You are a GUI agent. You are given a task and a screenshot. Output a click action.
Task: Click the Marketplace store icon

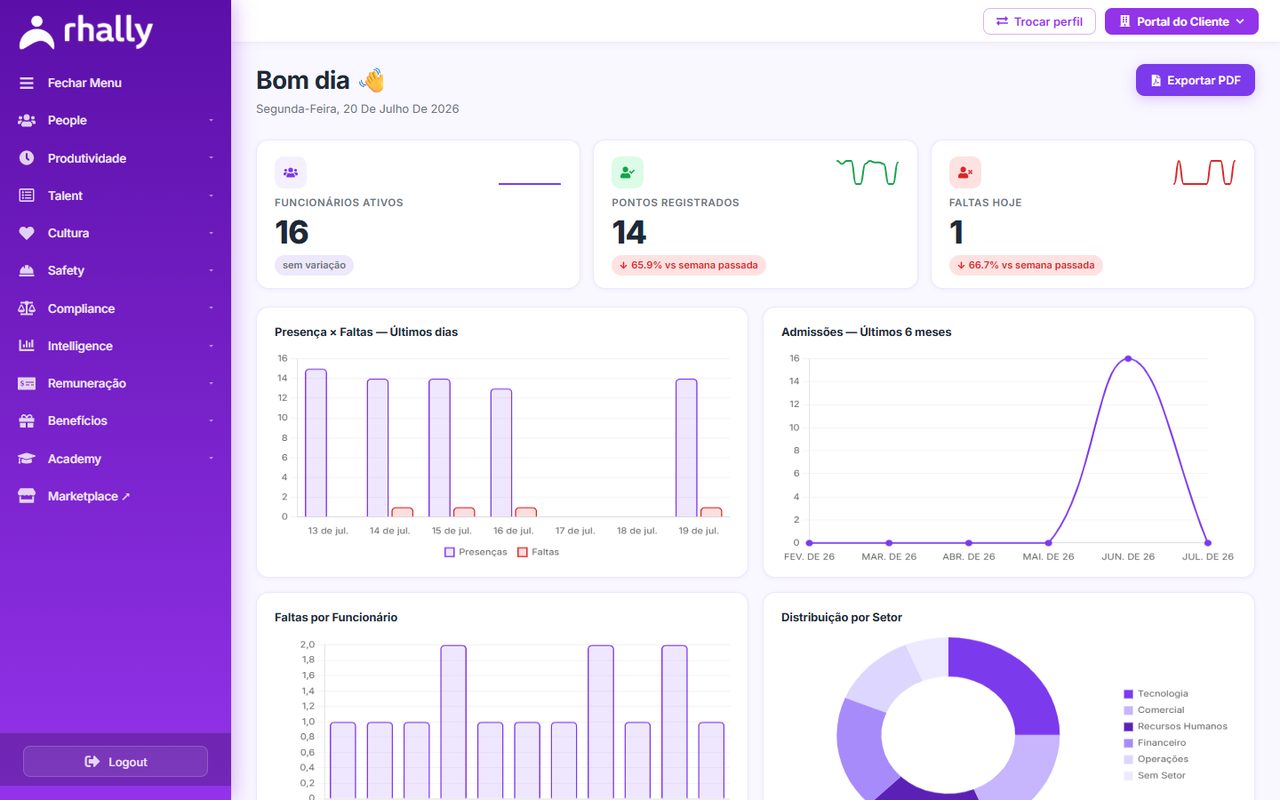pos(27,496)
